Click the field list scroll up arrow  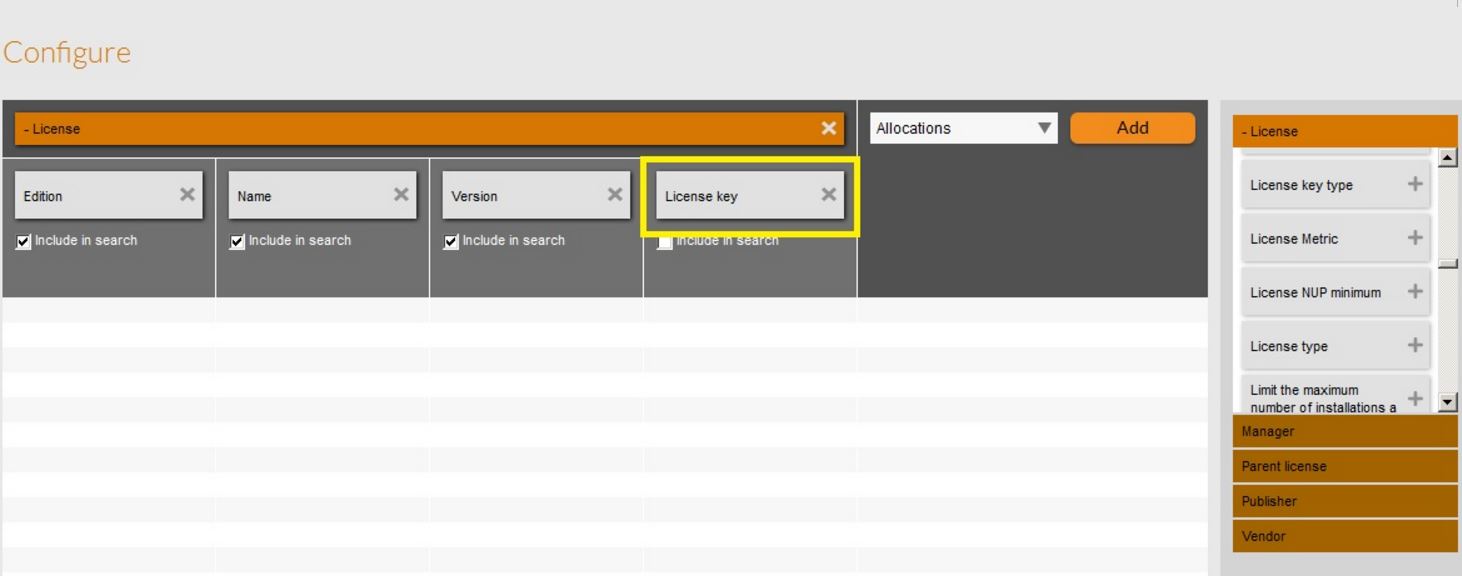[x=1447, y=157]
